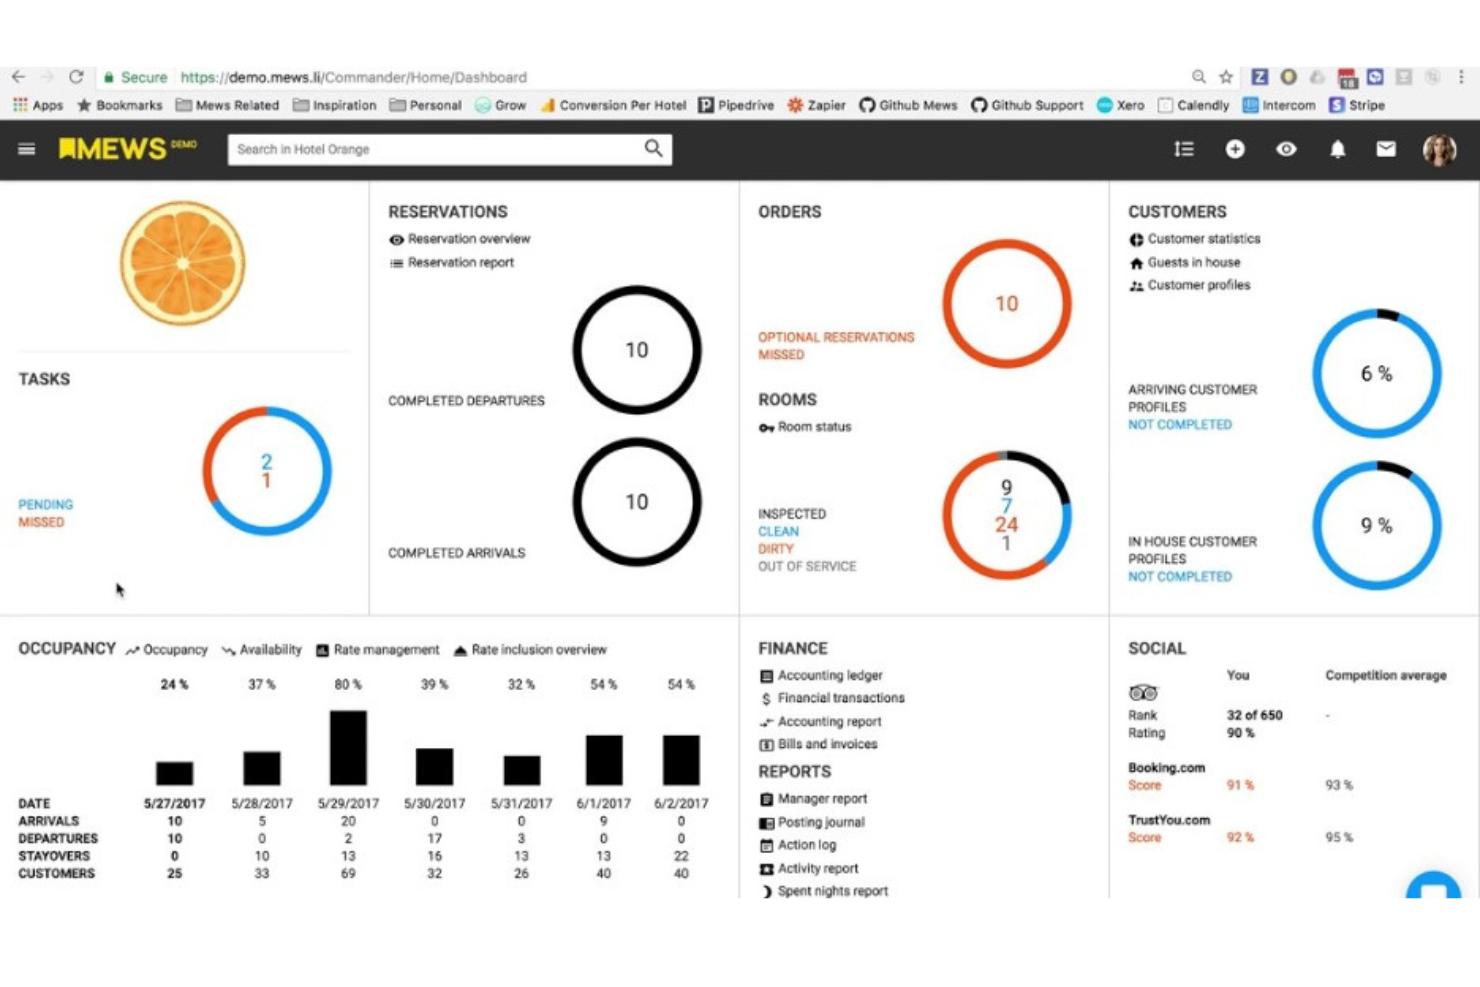Open the Mews hamburger menu

[x=26, y=148]
